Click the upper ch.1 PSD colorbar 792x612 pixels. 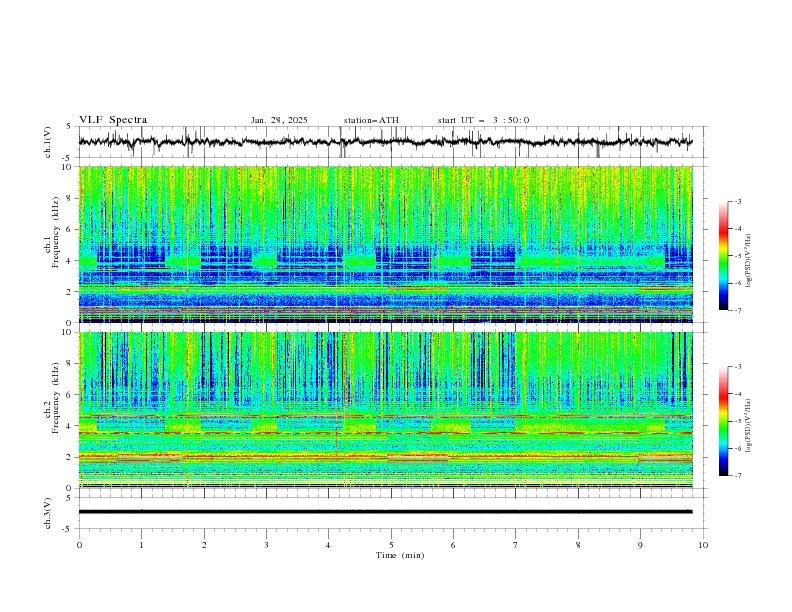[x=723, y=256]
